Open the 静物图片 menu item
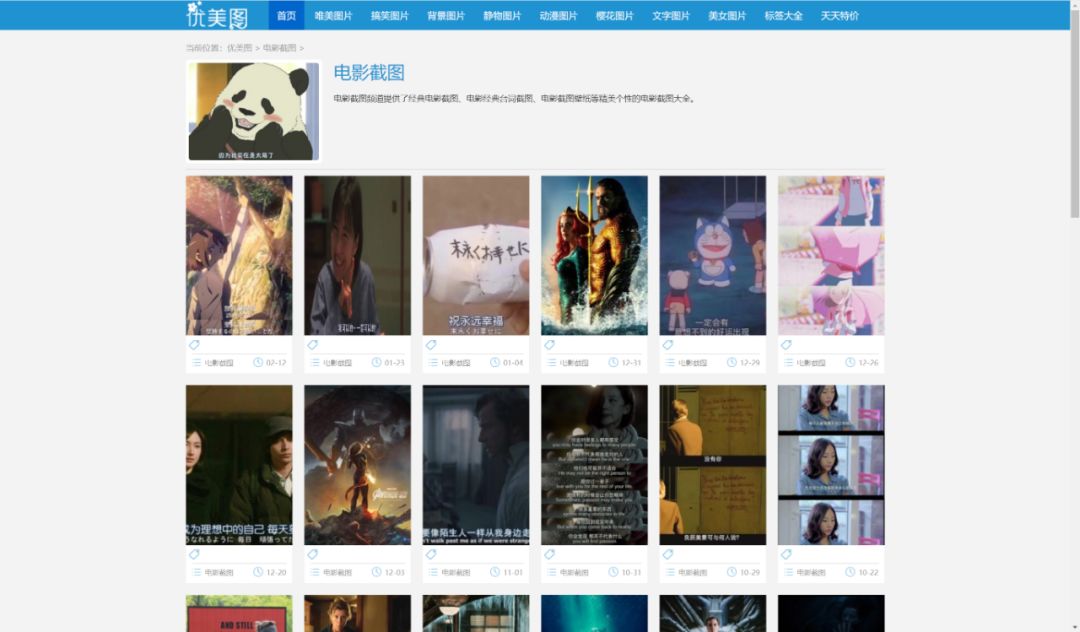1080x632 pixels. click(x=502, y=15)
